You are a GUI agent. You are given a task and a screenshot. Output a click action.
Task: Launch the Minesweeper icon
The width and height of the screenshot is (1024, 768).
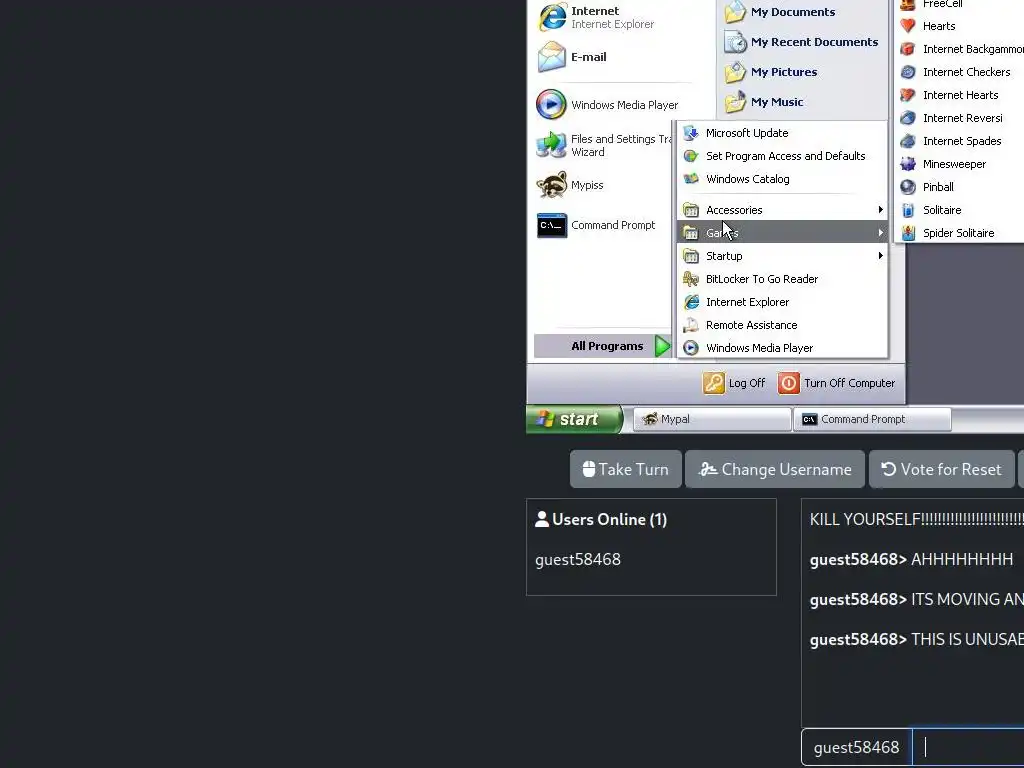908,164
